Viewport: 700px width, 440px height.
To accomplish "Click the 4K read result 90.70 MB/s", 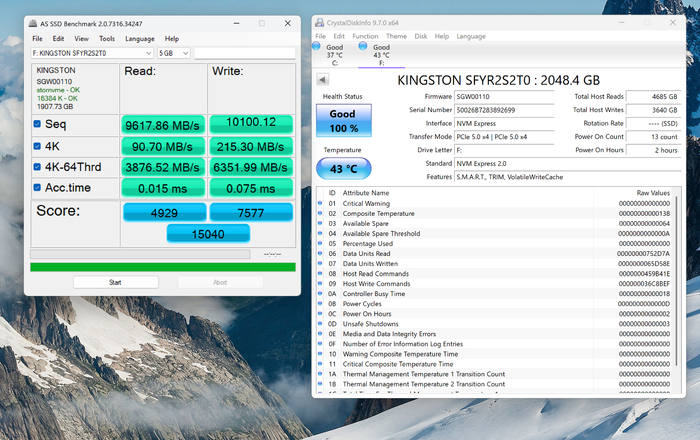I will [162, 146].
